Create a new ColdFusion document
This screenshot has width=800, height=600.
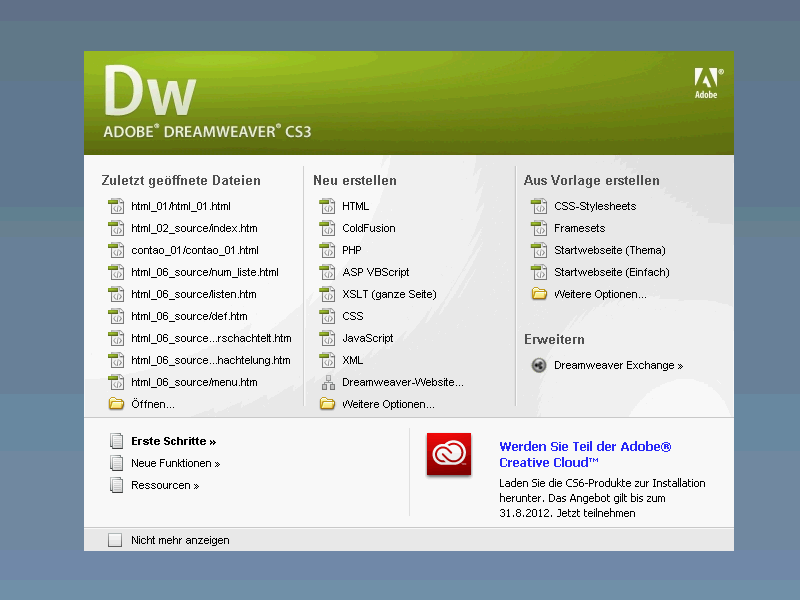click(368, 229)
